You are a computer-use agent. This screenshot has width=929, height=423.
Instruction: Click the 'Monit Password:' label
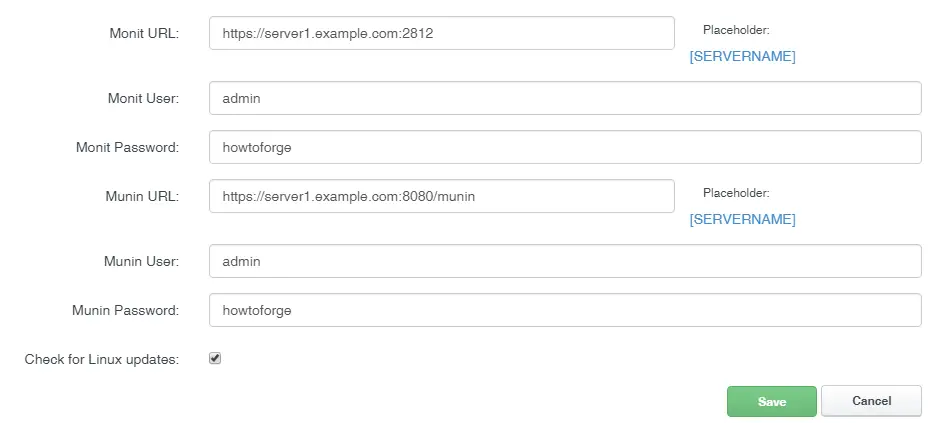[x=127, y=147]
